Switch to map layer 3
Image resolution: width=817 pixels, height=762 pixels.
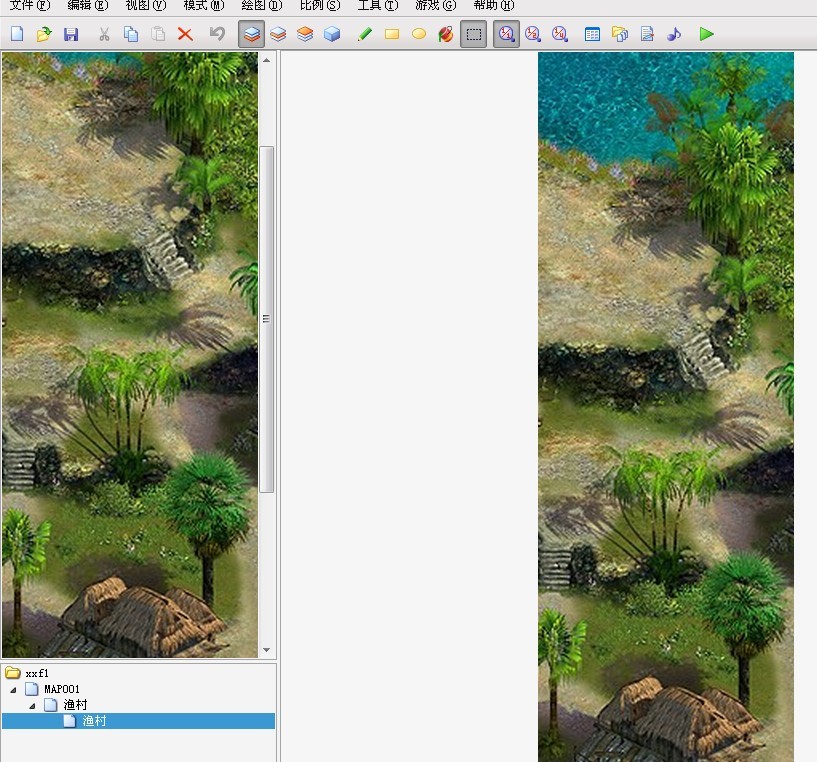(x=305, y=34)
